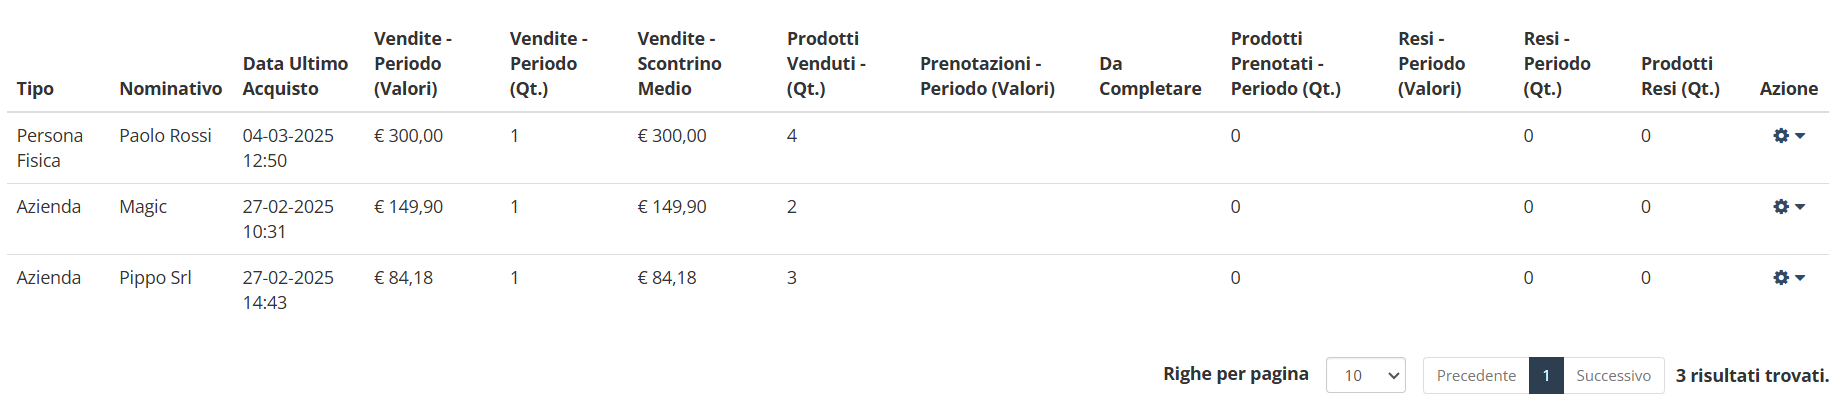Click the Magic company name cell
1842x402 pixels.
pos(143,207)
